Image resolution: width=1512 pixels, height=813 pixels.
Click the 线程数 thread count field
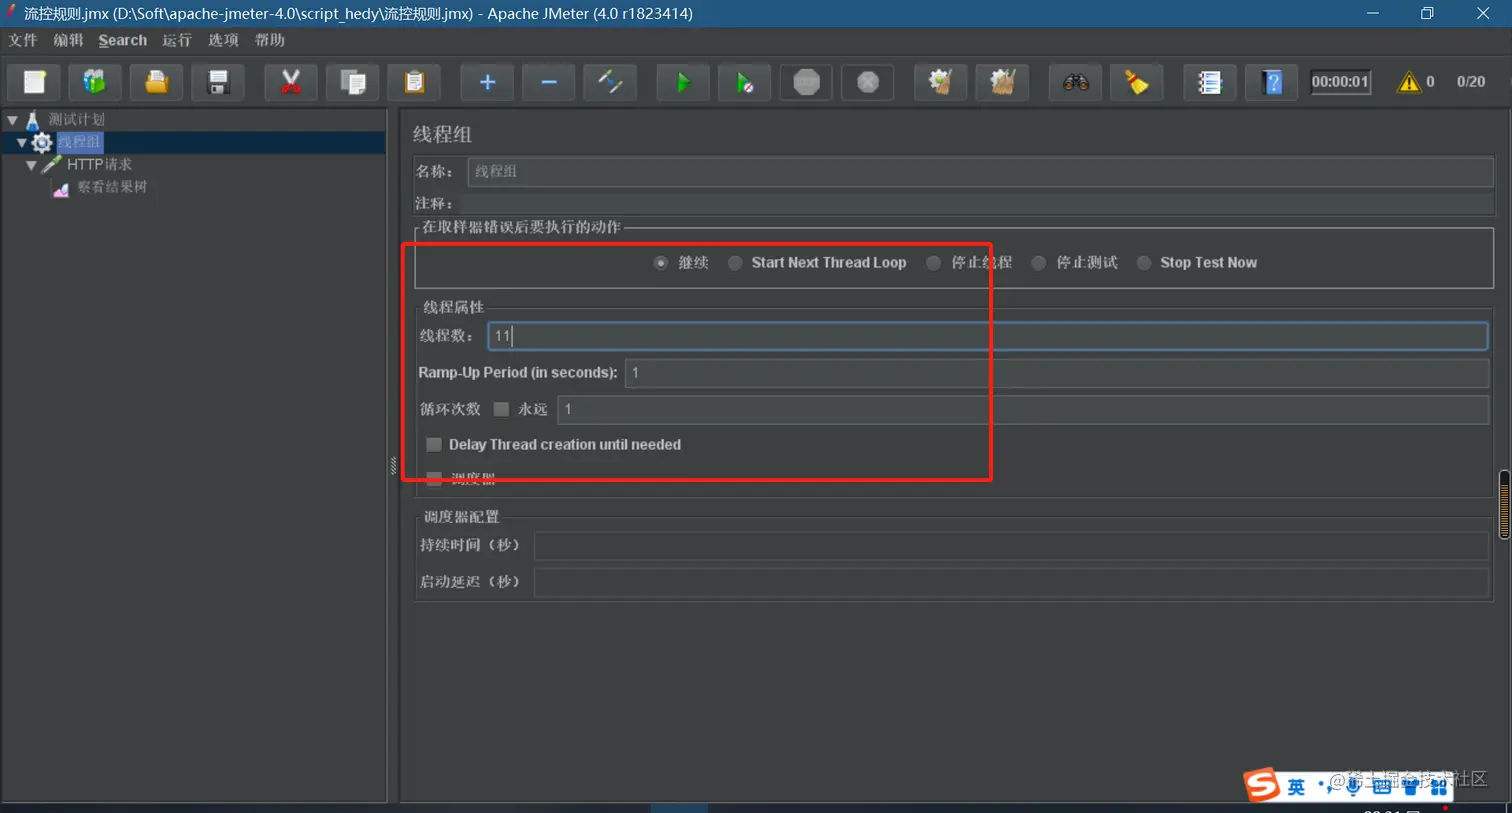[987, 336]
